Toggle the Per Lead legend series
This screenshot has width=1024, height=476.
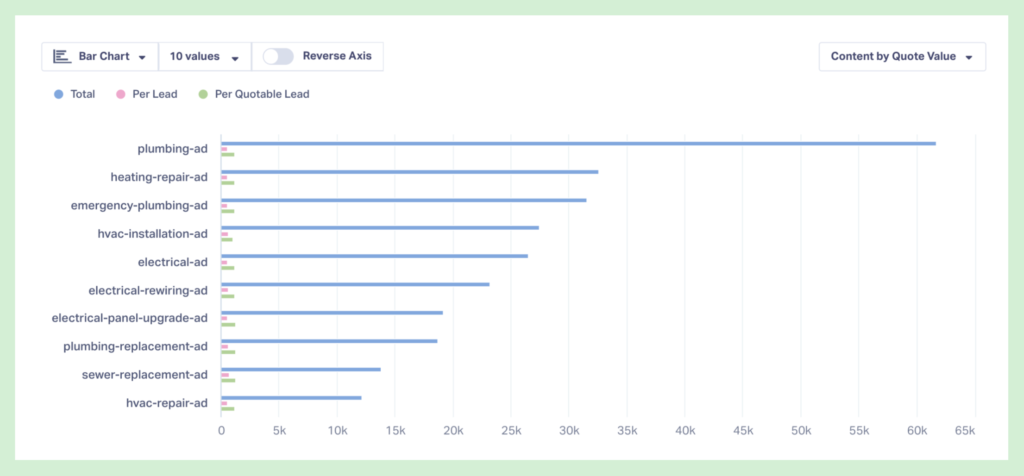pos(147,94)
